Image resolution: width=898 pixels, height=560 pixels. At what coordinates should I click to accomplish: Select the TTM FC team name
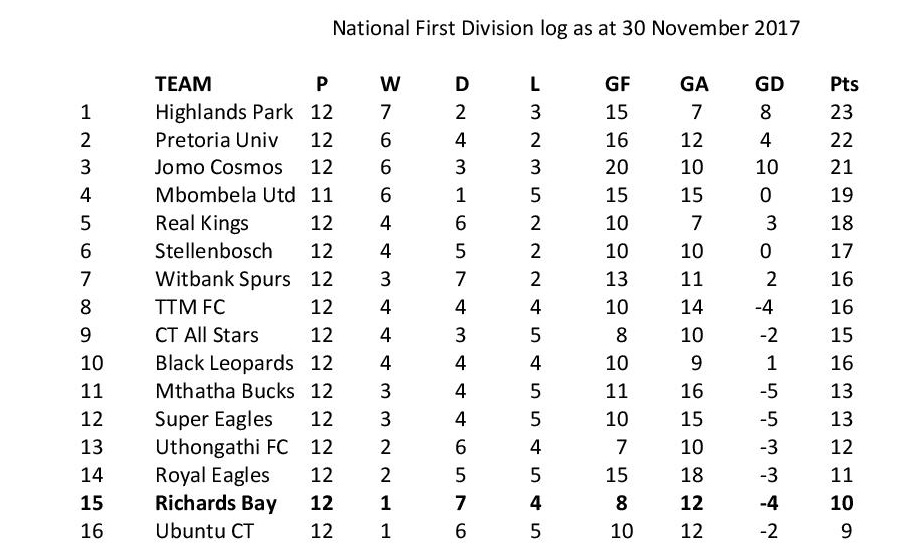tap(190, 308)
